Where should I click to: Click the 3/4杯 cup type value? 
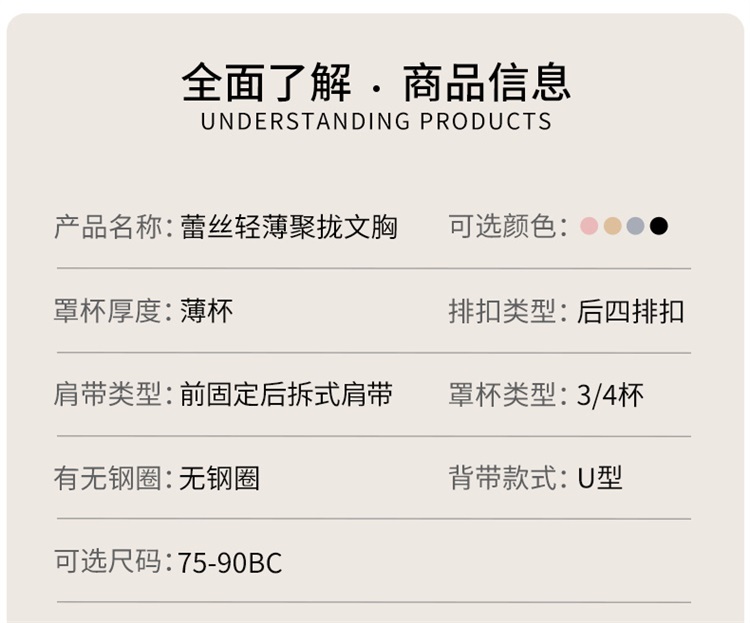coord(610,395)
